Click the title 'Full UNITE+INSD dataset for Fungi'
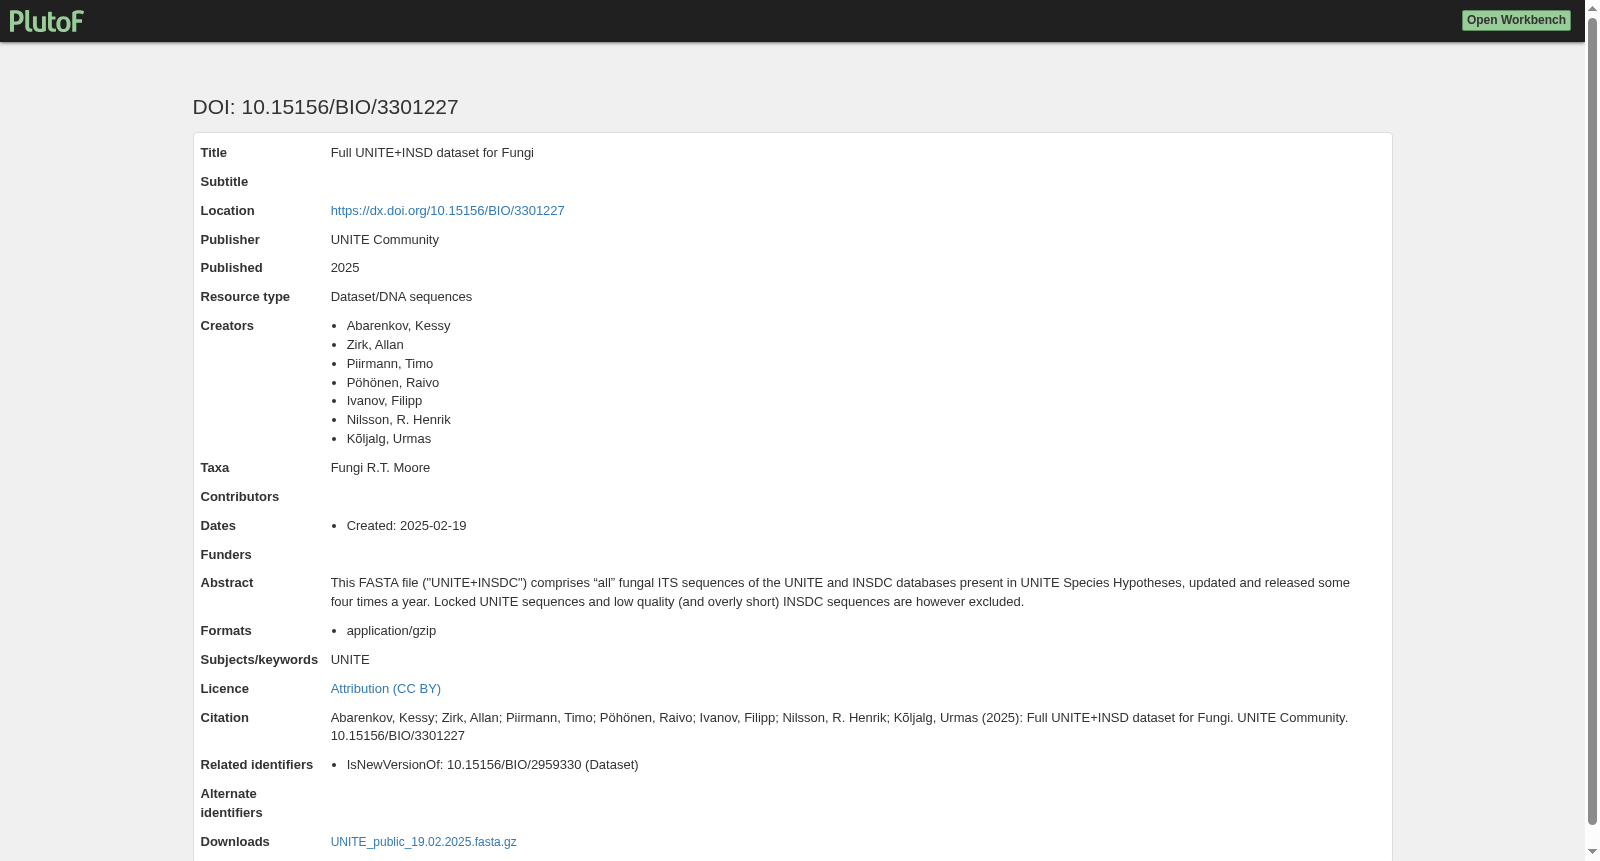The image size is (1600, 861). coord(432,153)
